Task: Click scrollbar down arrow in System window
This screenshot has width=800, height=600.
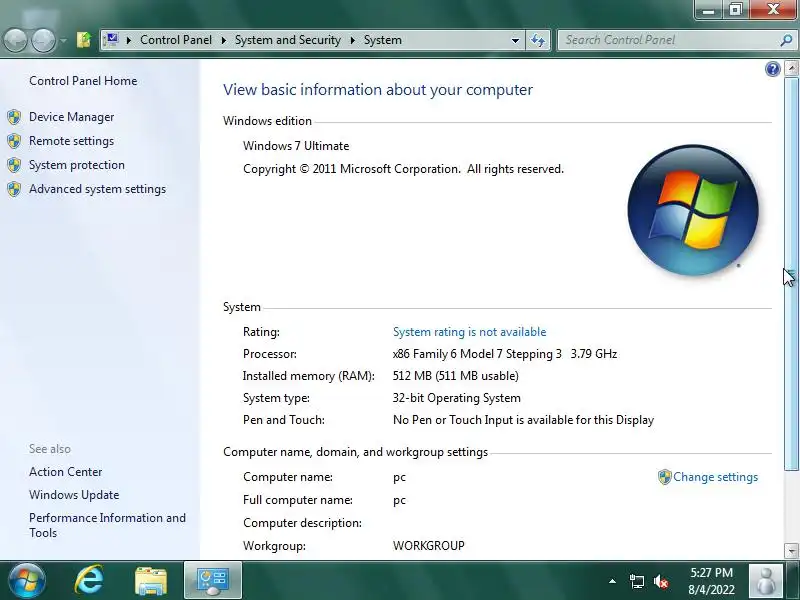Action: (x=791, y=551)
